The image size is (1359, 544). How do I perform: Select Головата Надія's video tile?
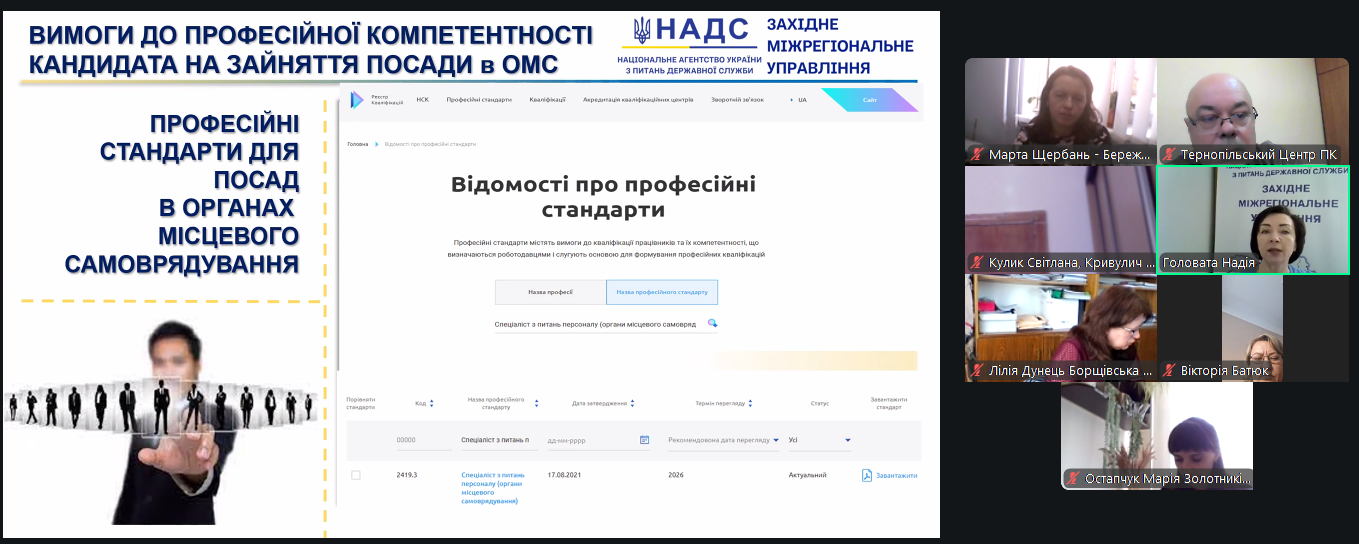[x=1253, y=219]
